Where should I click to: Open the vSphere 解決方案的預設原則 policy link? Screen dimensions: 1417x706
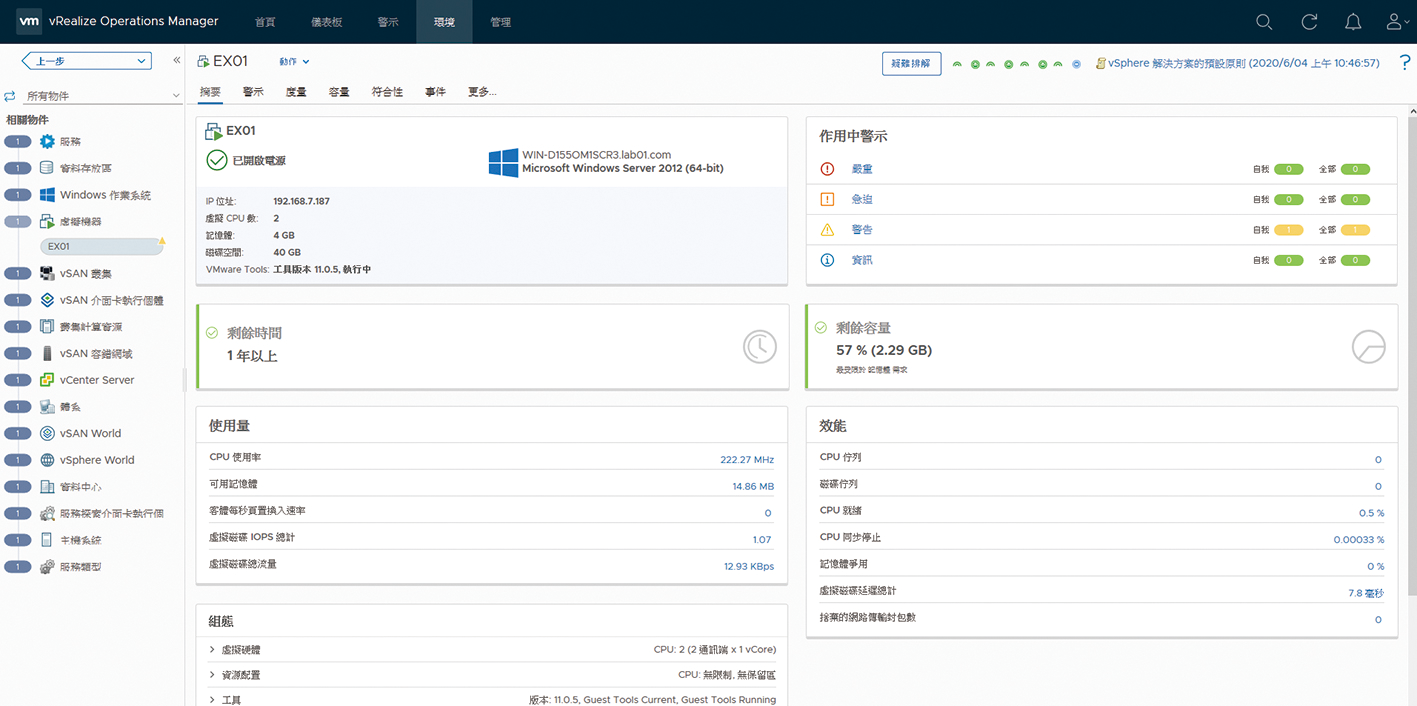click(x=1243, y=63)
